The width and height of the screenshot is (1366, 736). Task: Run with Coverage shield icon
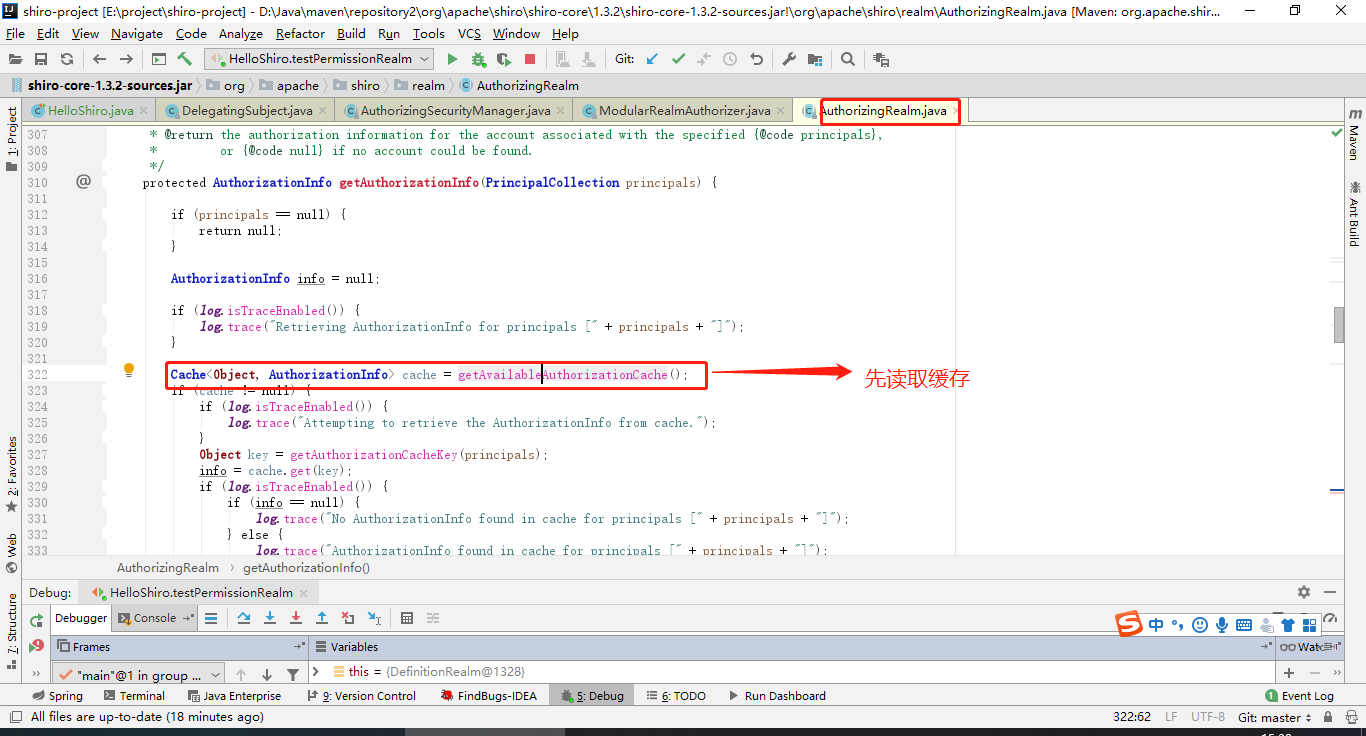pyautogui.click(x=504, y=59)
